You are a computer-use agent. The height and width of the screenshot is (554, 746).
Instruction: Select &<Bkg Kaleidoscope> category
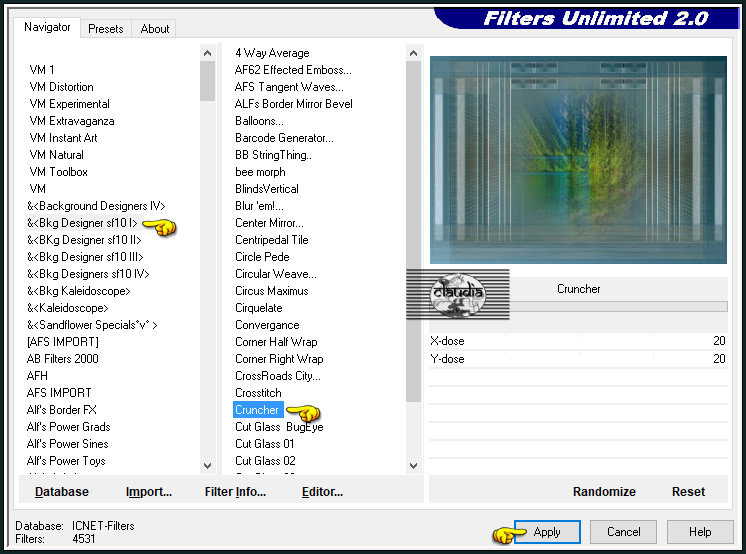[x=79, y=291]
